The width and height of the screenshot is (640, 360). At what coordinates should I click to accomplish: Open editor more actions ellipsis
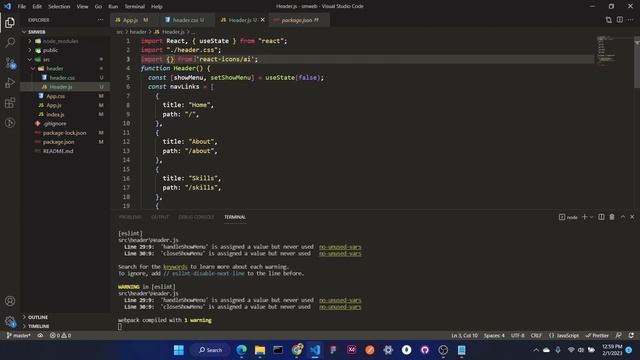coord(631,20)
